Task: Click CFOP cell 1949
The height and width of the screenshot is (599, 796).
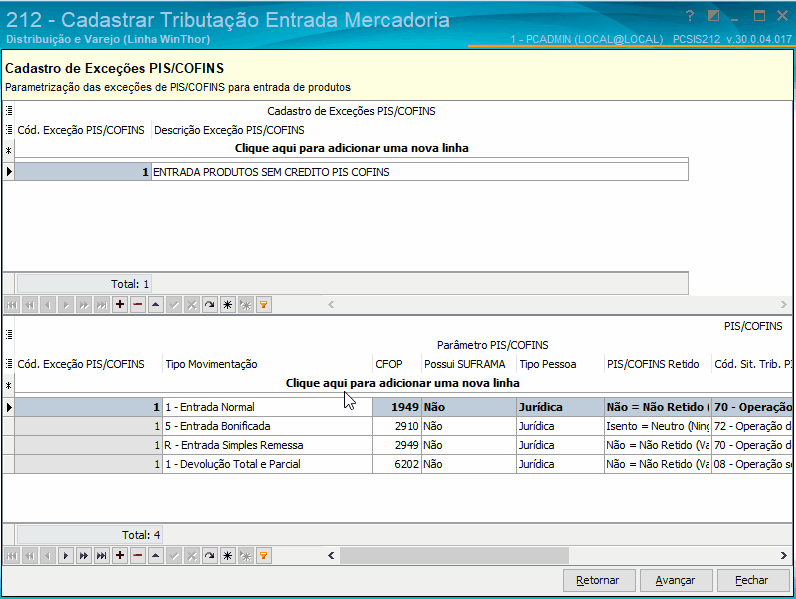Action: click(397, 407)
